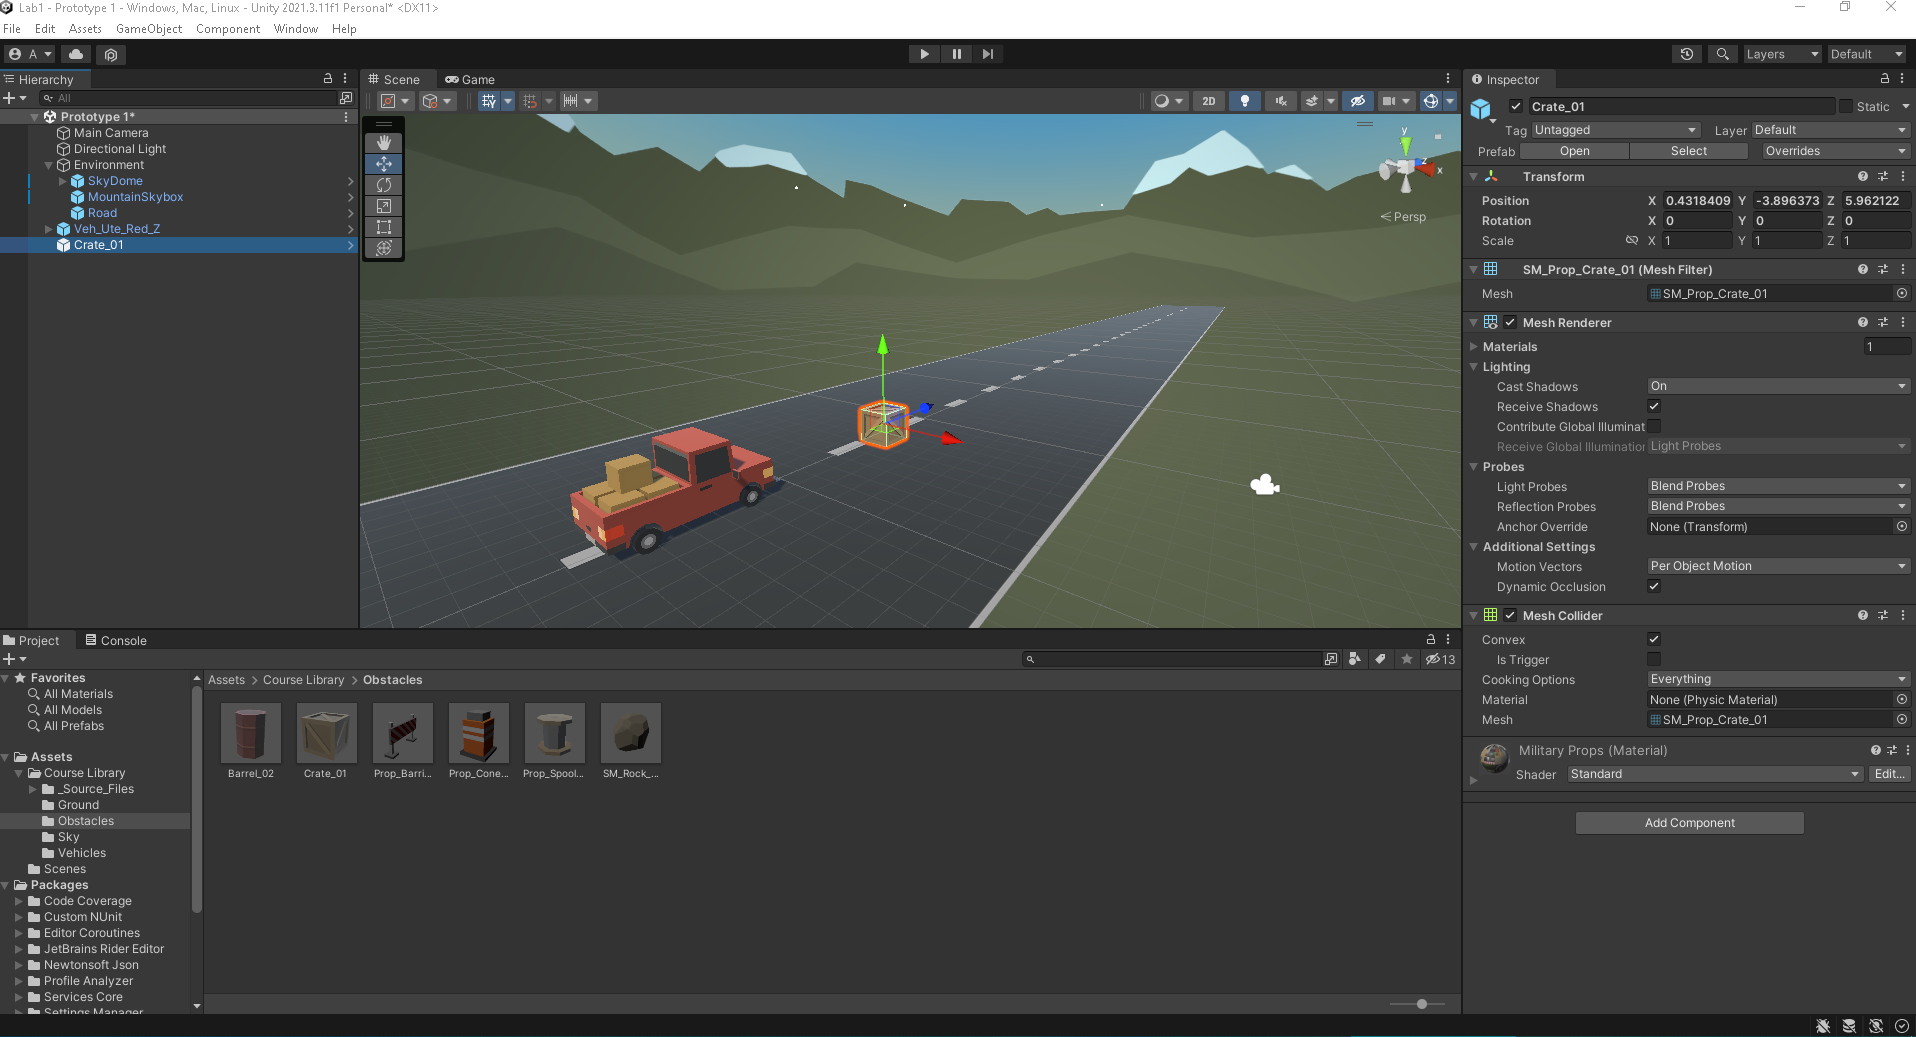This screenshot has width=1916, height=1037.
Task: Switch to the Game tab
Action: 470,79
